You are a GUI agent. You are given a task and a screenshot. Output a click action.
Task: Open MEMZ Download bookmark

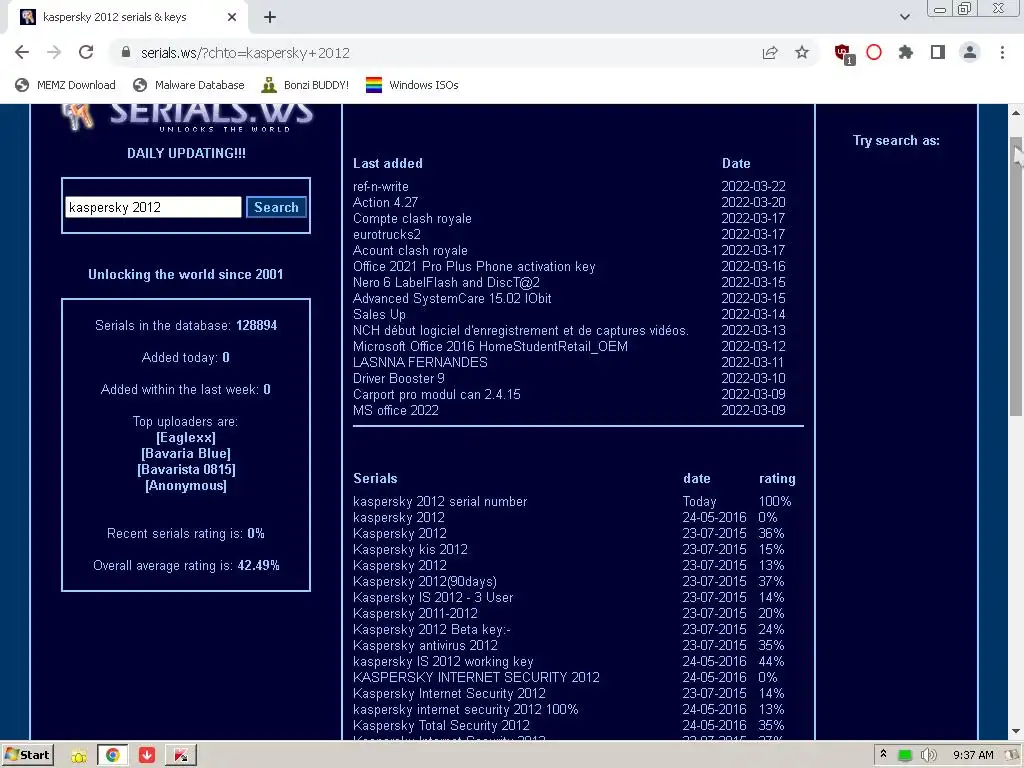coord(65,85)
